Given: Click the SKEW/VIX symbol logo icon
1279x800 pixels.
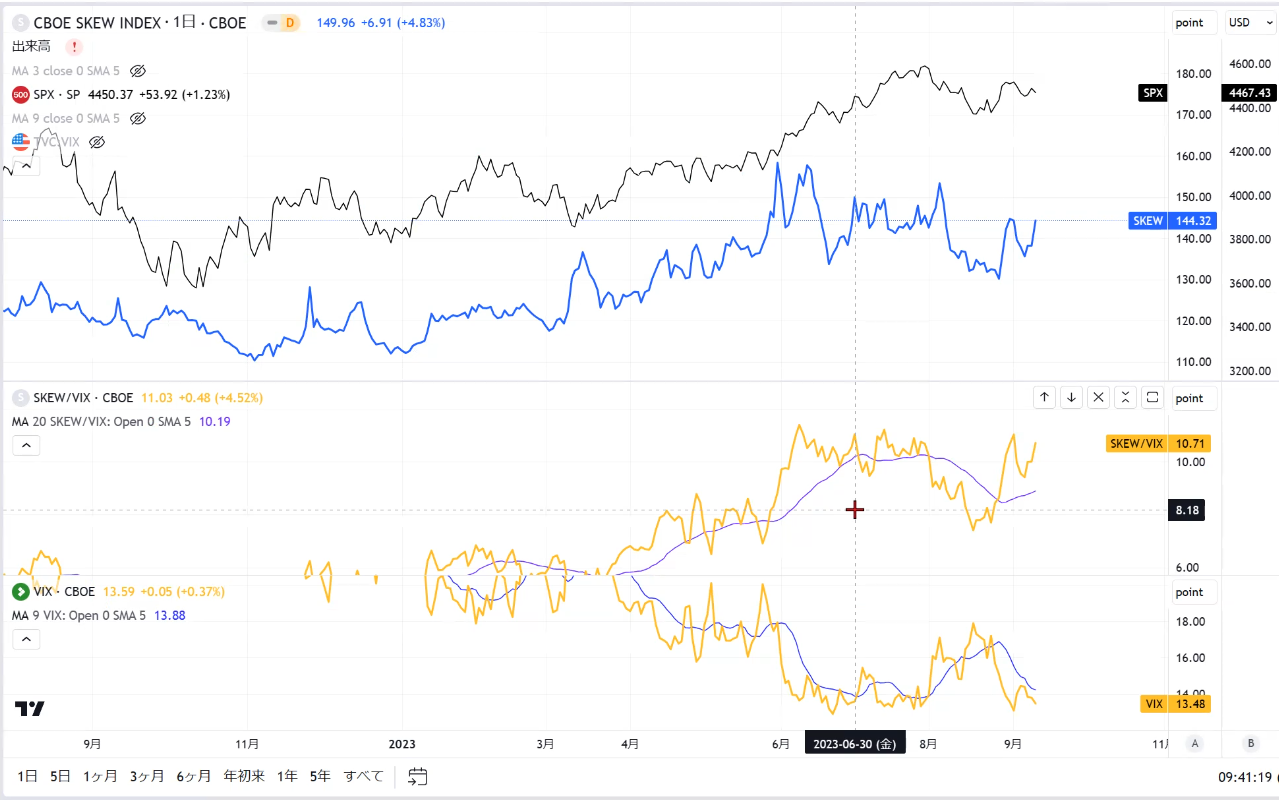Looking at the screenshot, I should [x=20, y=397].
